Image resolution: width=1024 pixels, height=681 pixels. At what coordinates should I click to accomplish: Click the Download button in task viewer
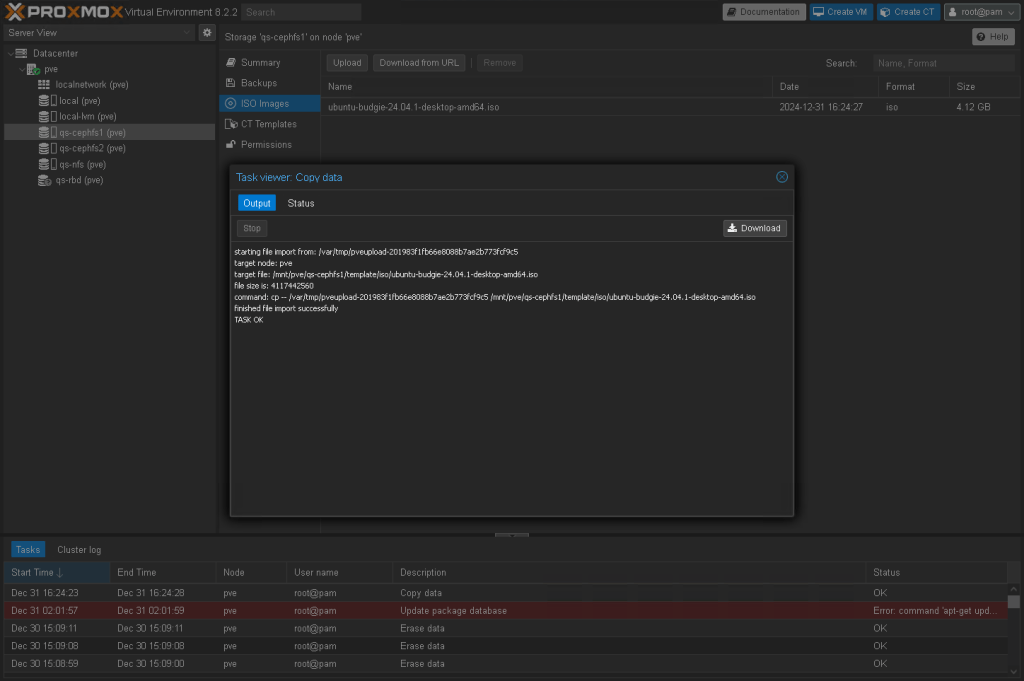point(754,228)
